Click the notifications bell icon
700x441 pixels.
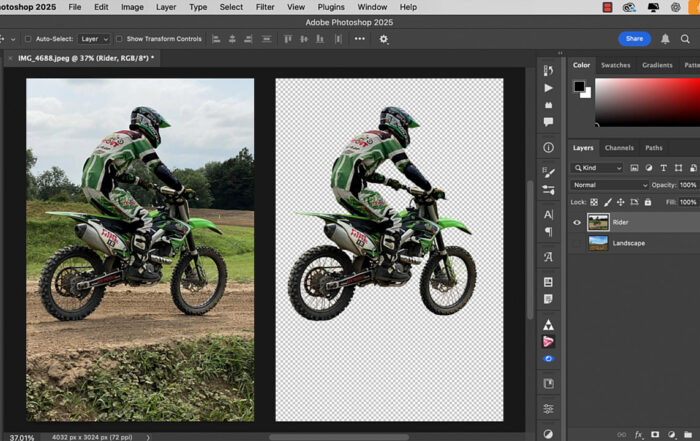(x=665, y=39)
